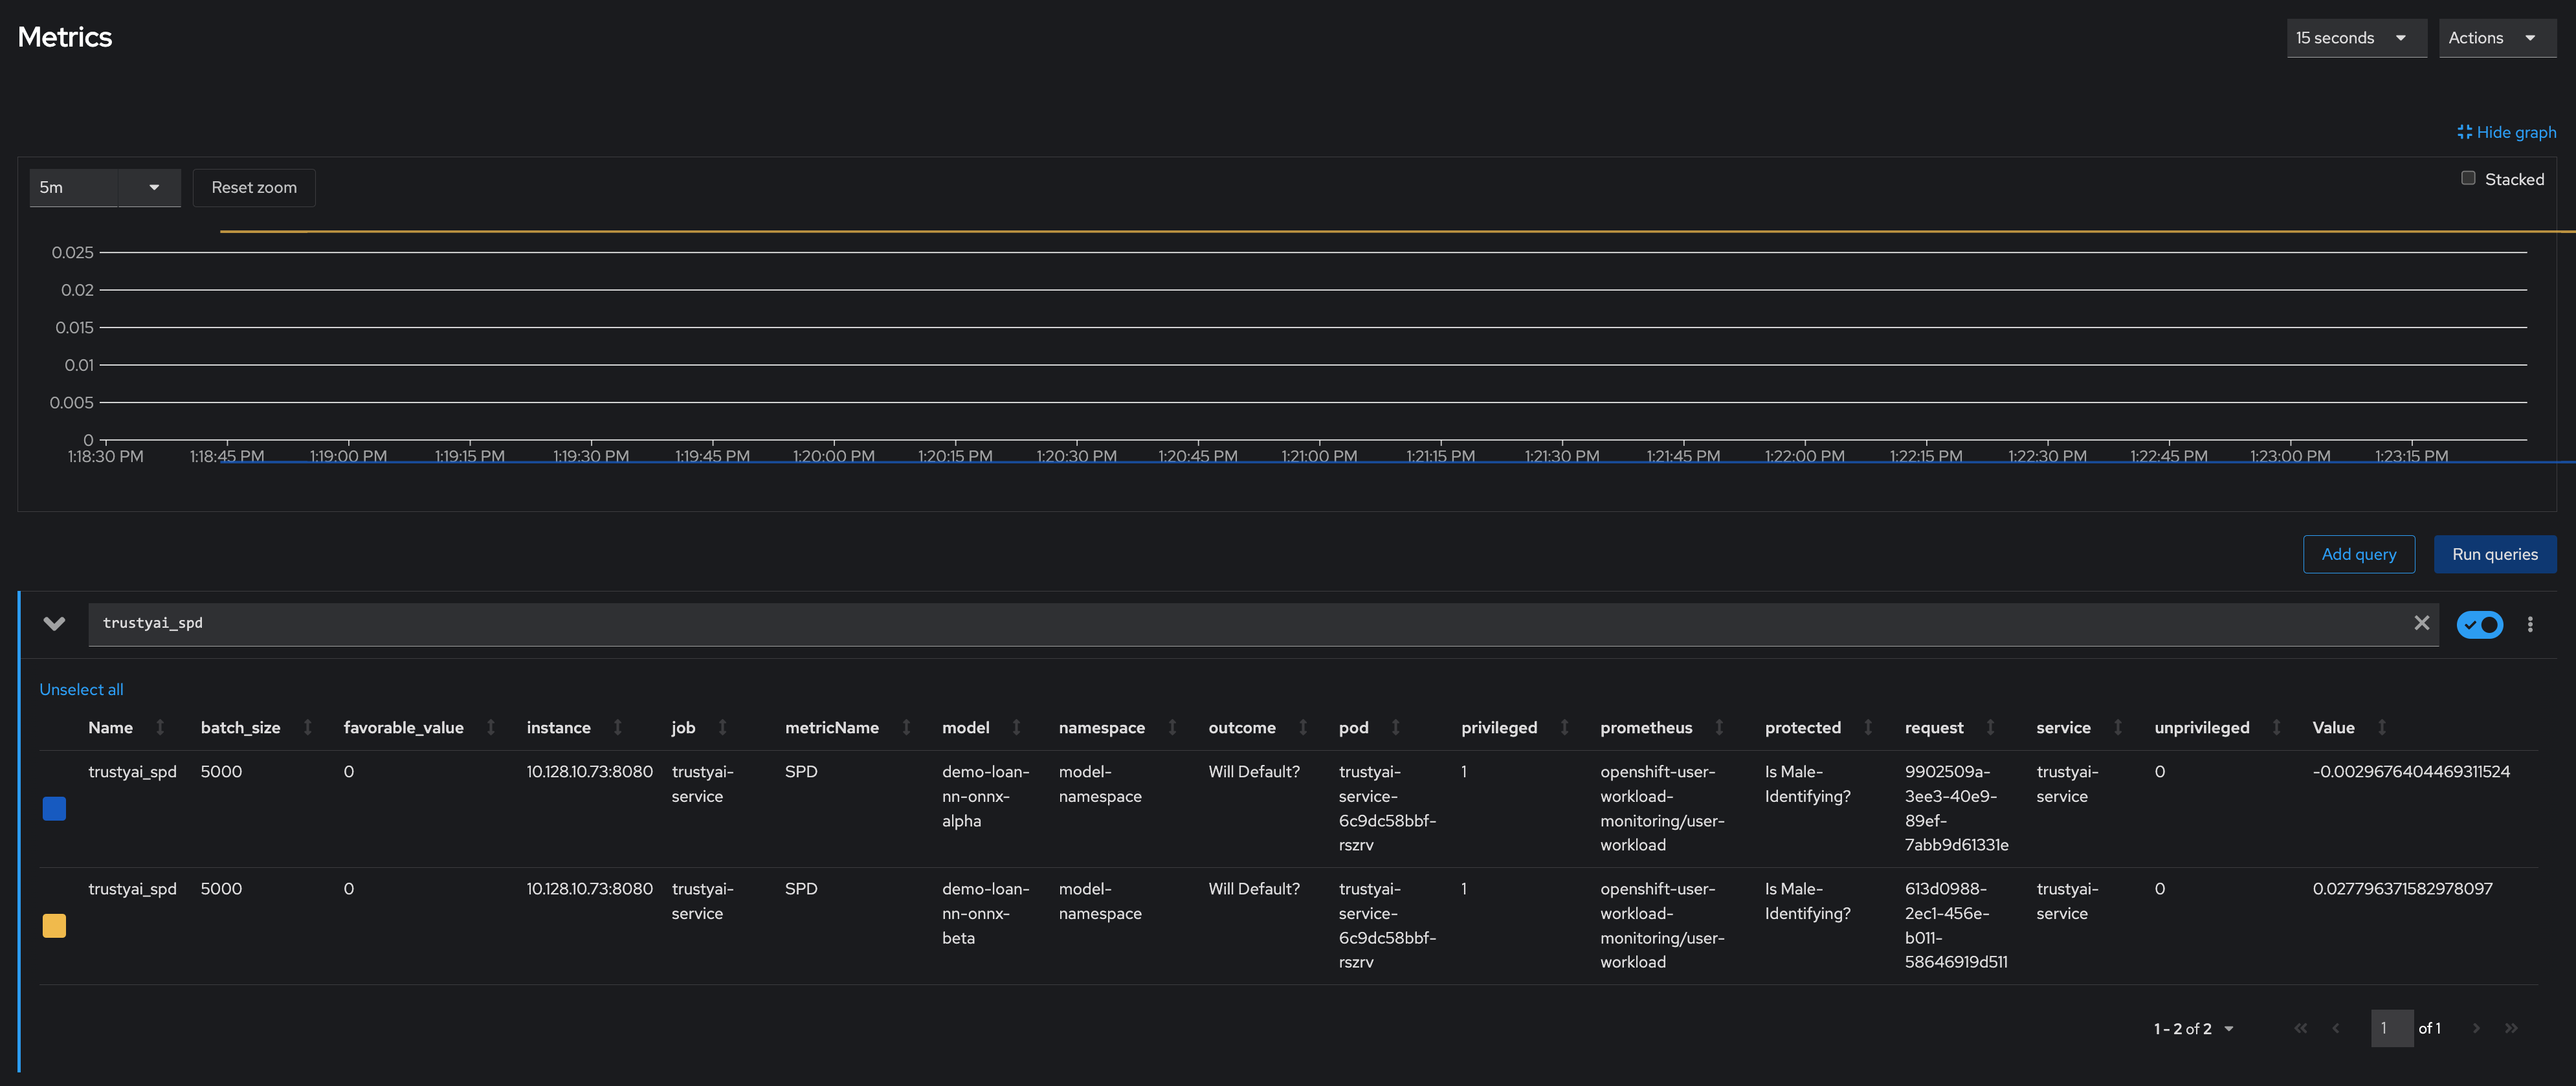Sort by metricName column icon

(907, 727)
